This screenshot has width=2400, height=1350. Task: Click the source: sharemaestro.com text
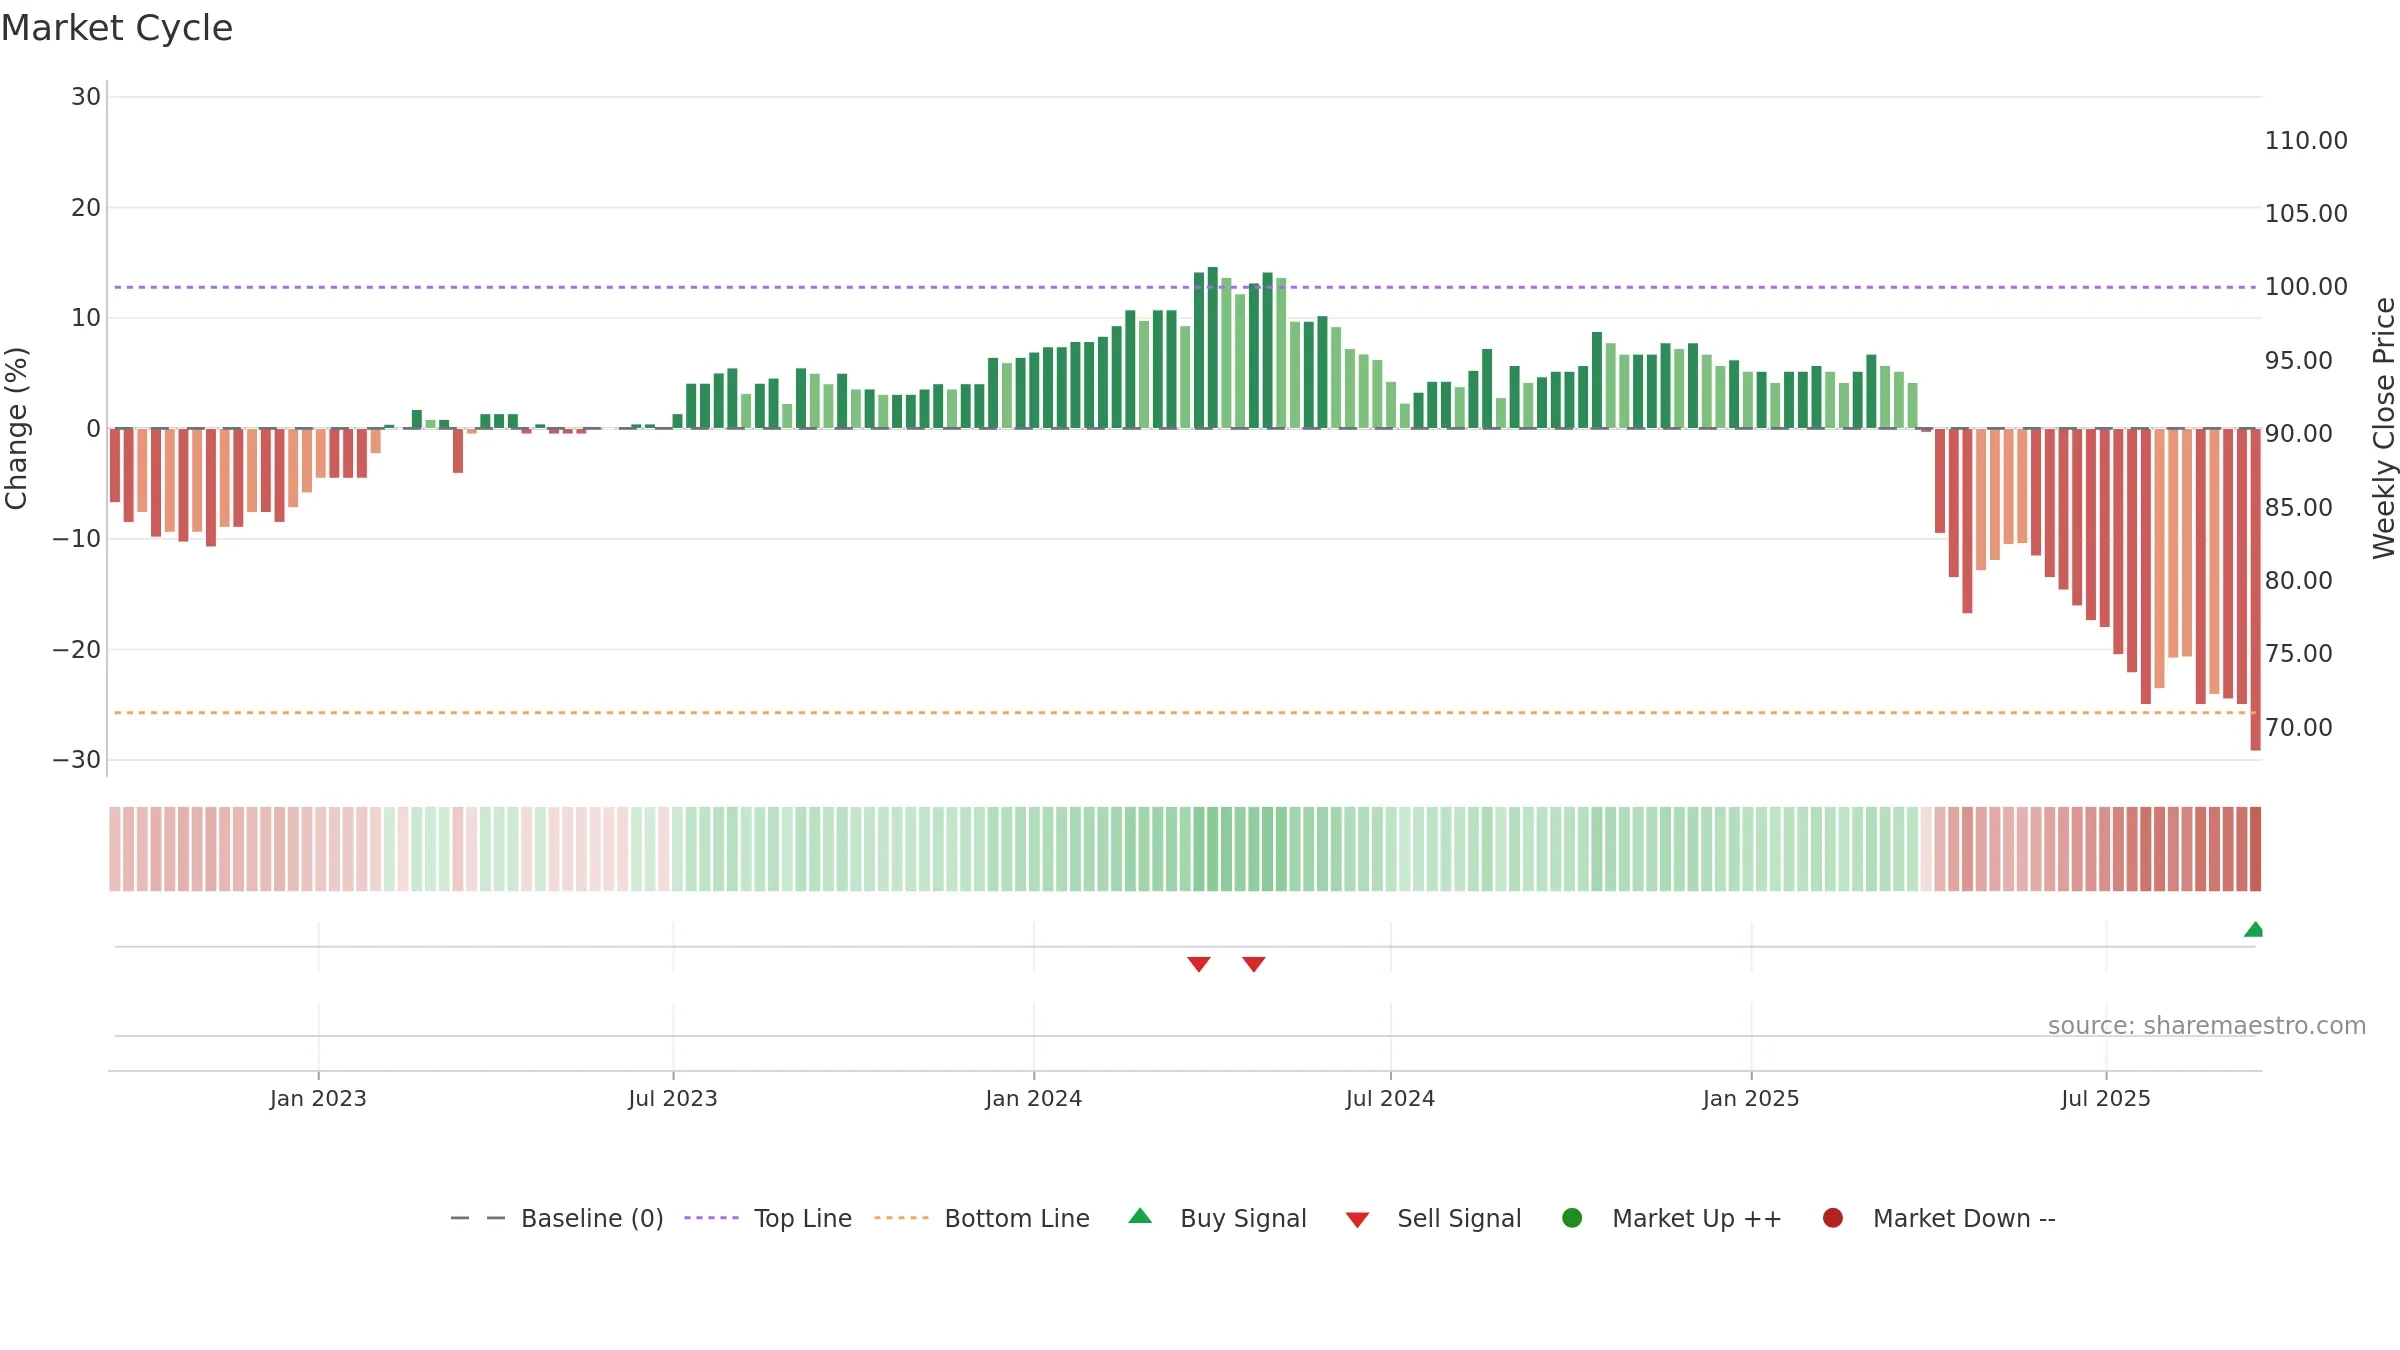point(2207,1025)
